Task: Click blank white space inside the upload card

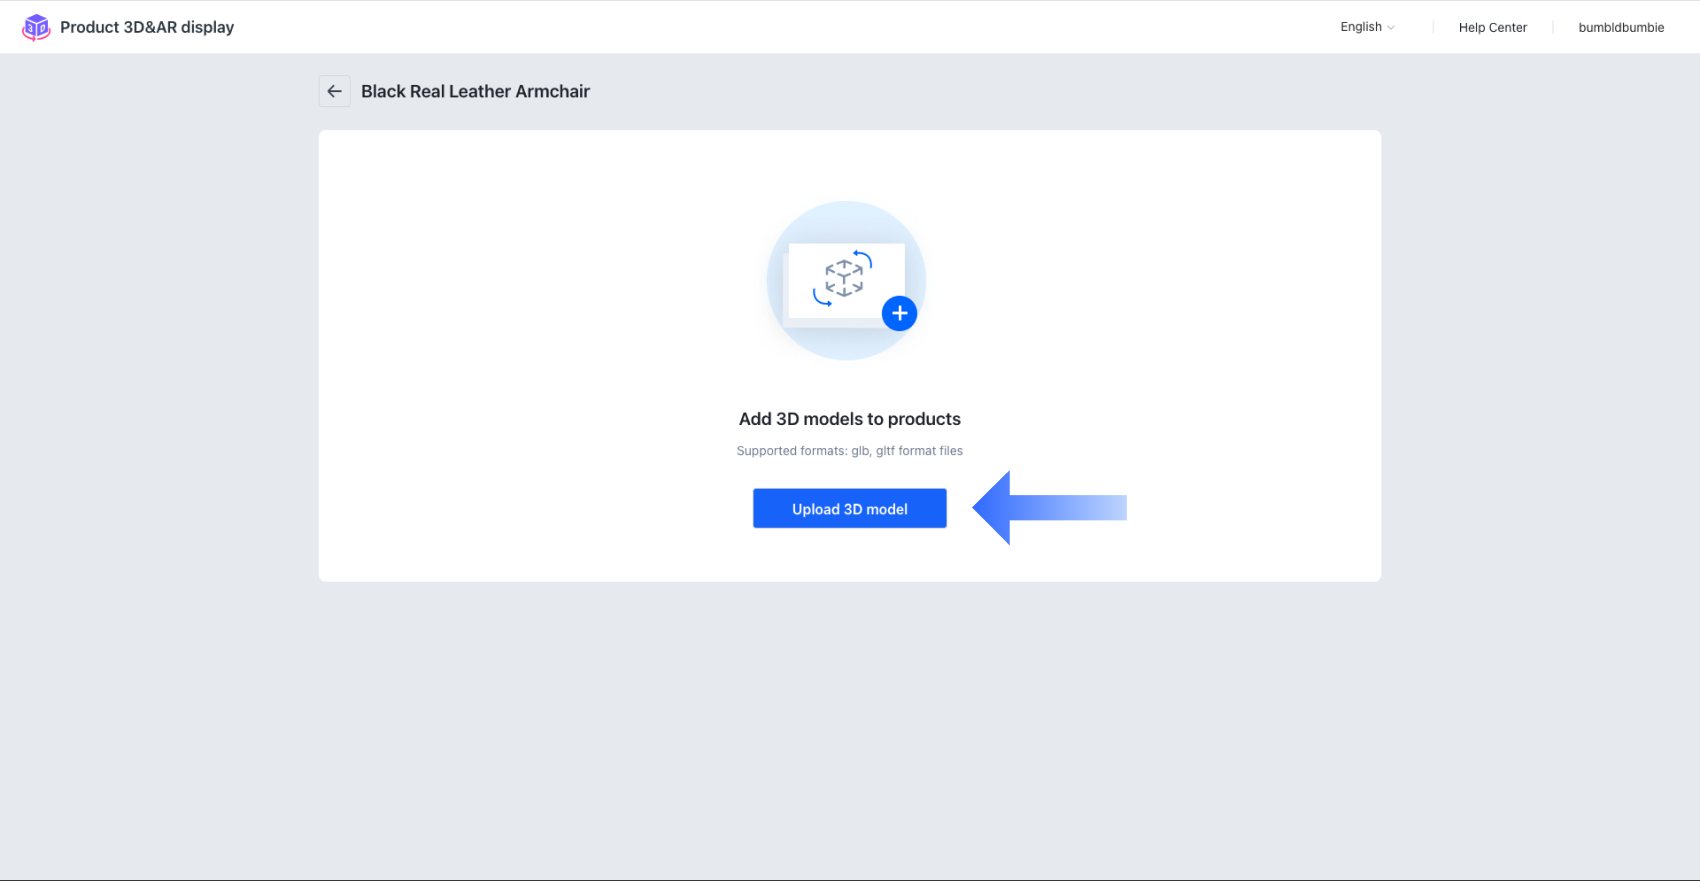Action: 520,350
